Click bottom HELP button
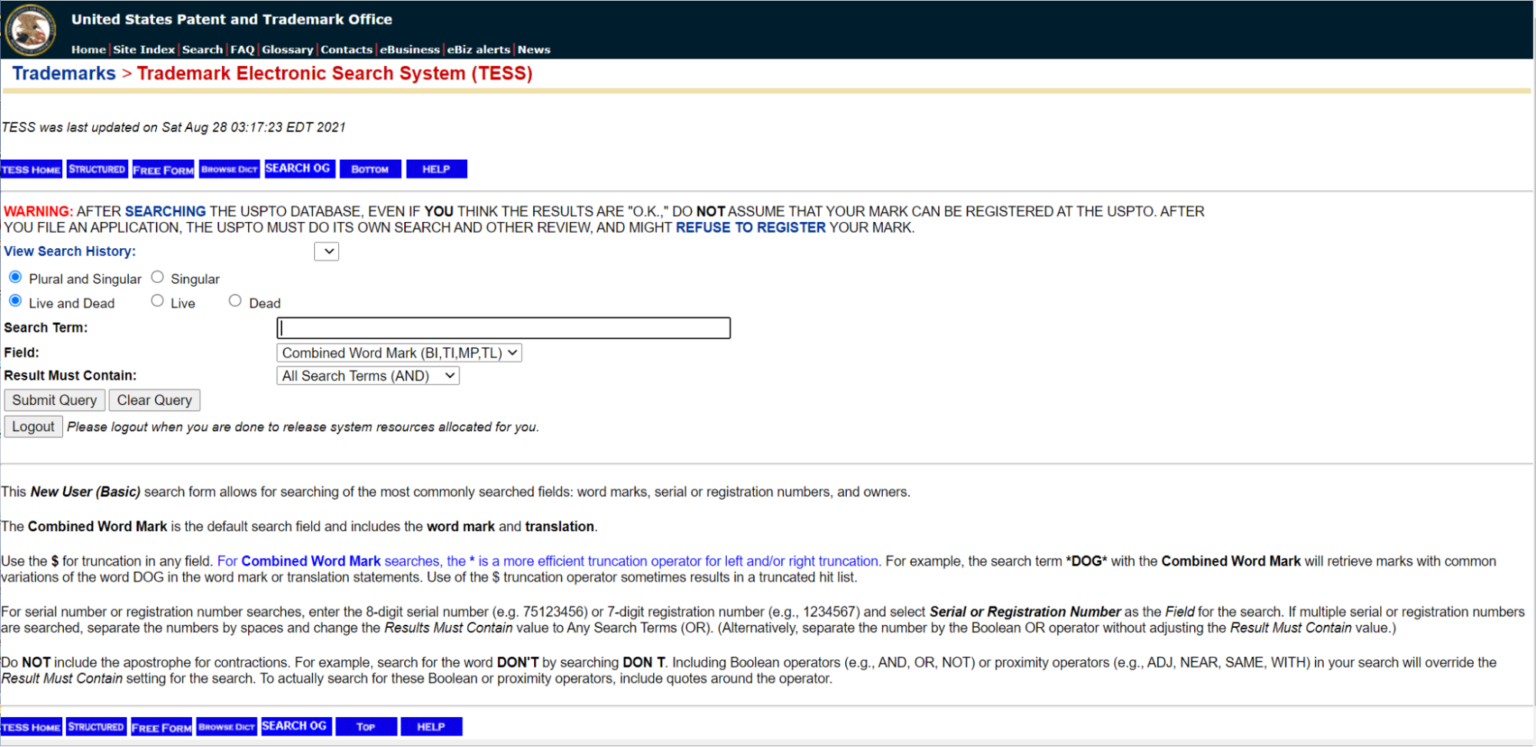Viewport: 1536px width, 747px height. (431, 727)
